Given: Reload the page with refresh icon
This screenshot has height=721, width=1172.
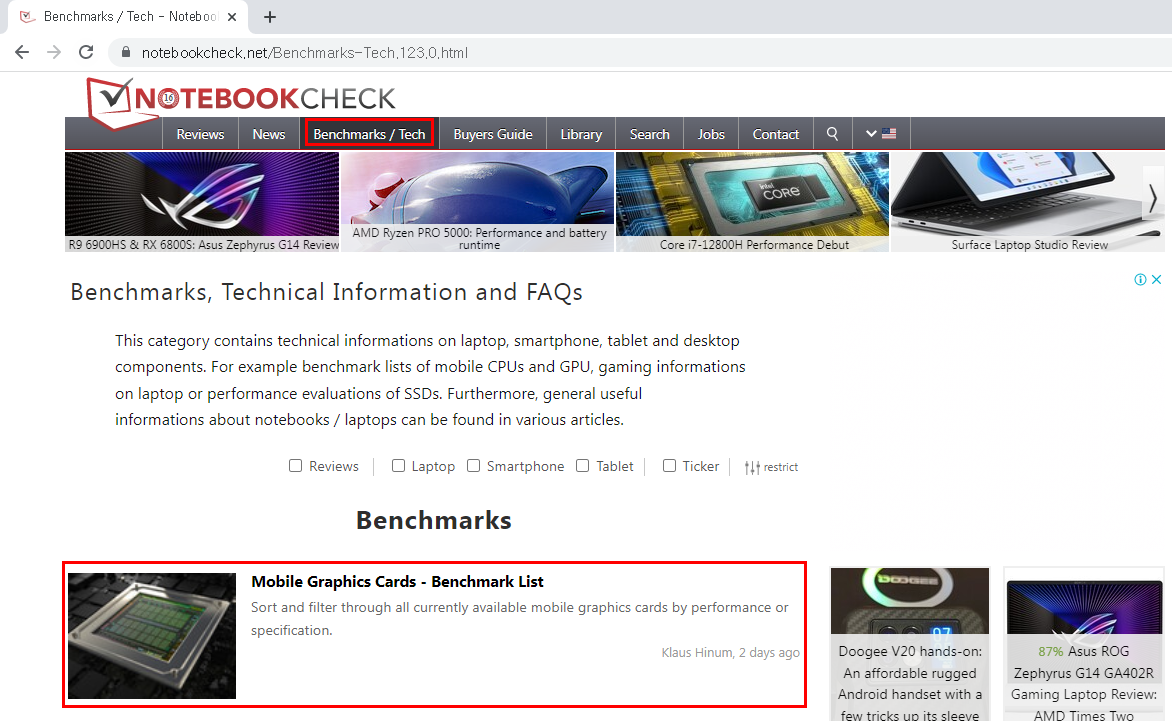Looking at the screenshot, I should point(86,52).
